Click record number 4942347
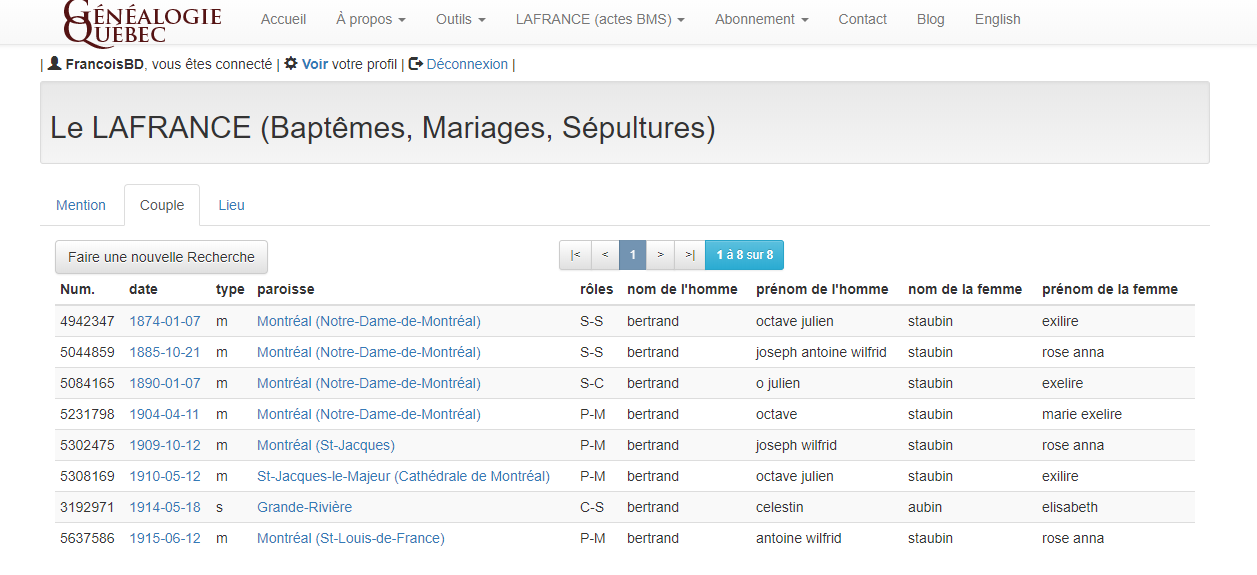 coord(87,321)
